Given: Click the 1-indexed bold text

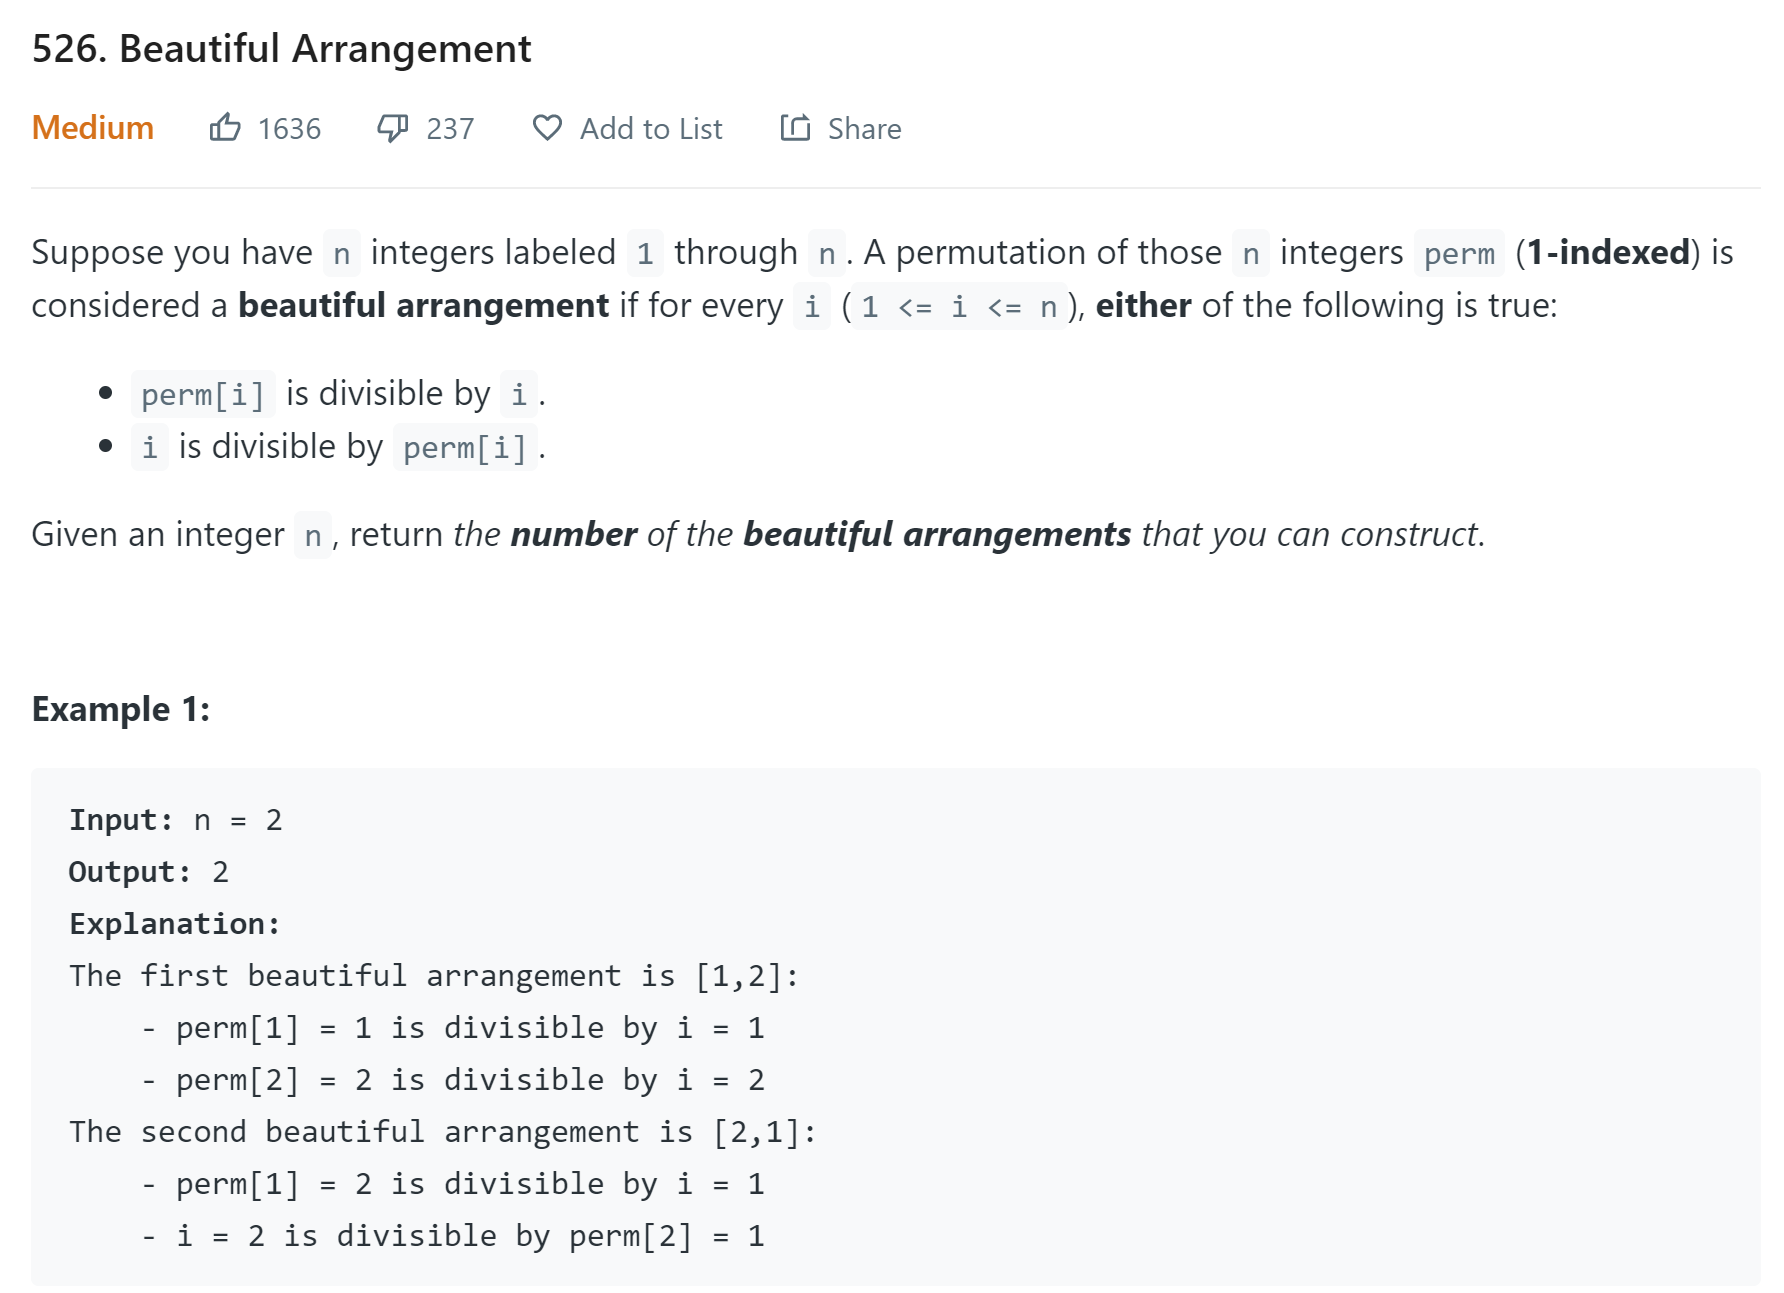Looking at the screenshot, I should pyautogui.click(x=1608, y=252).
